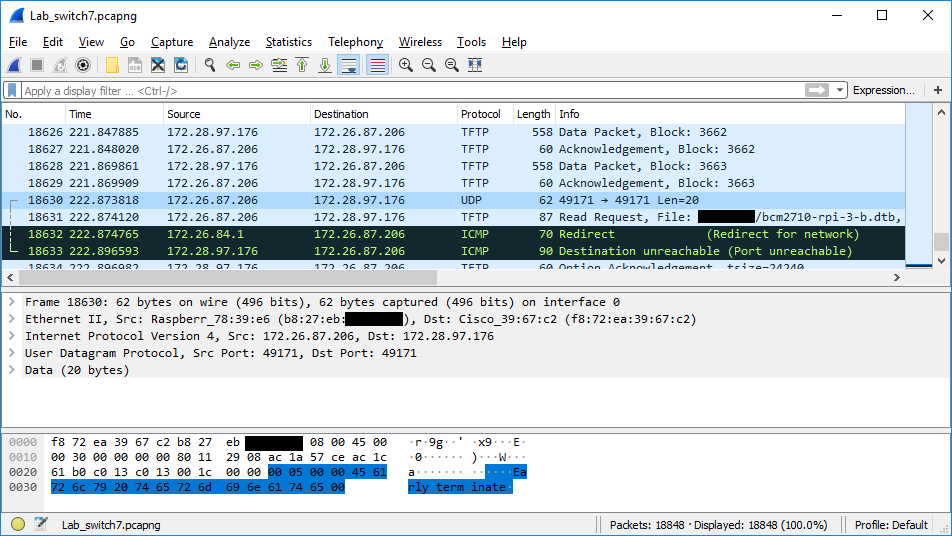Viewport: 952px width, 536px height.
Task: Open recent display filters dropdown
Action: click(840, 90)
